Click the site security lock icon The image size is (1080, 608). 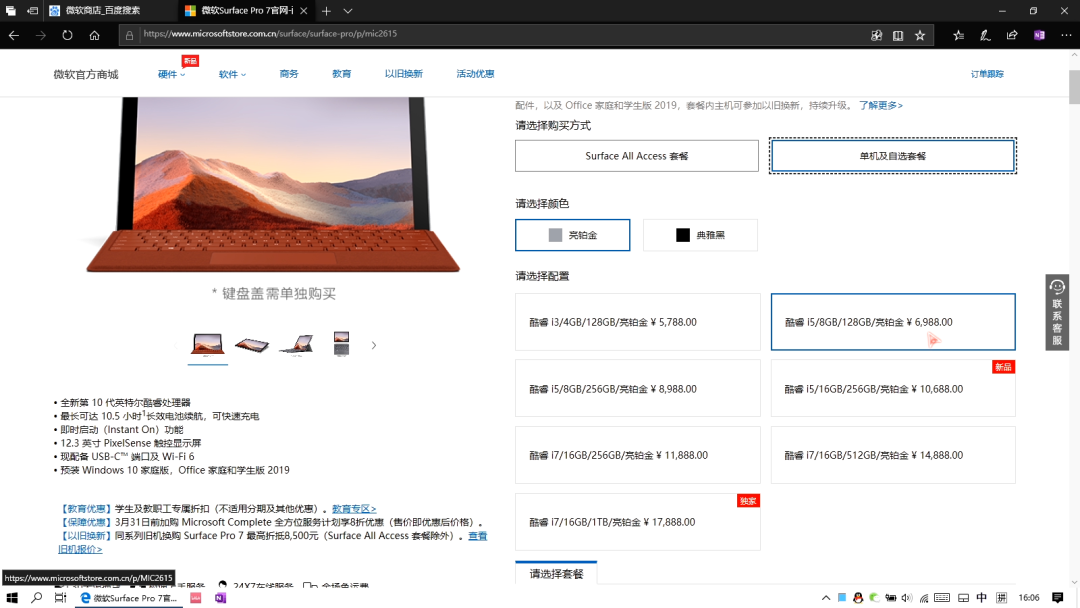tap(129, 35)
